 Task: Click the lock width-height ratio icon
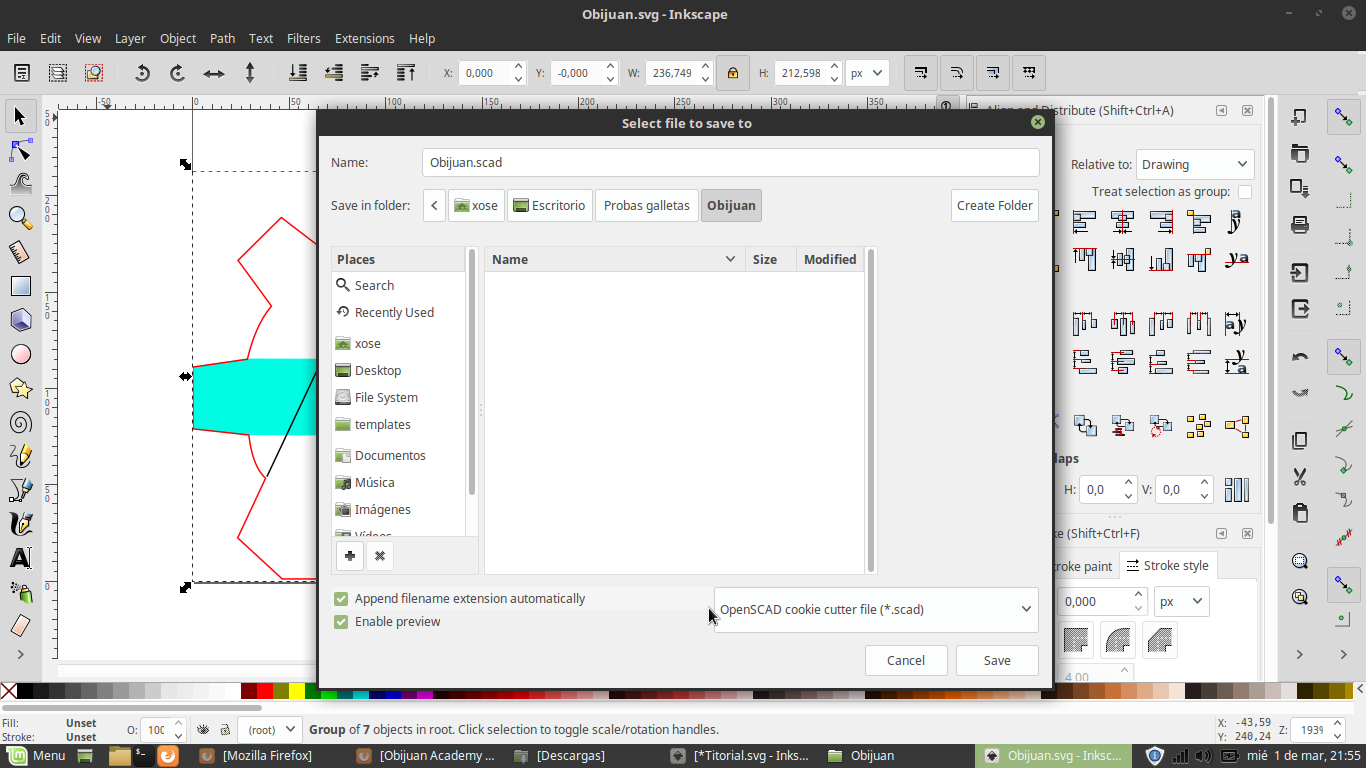pos(733,73)
